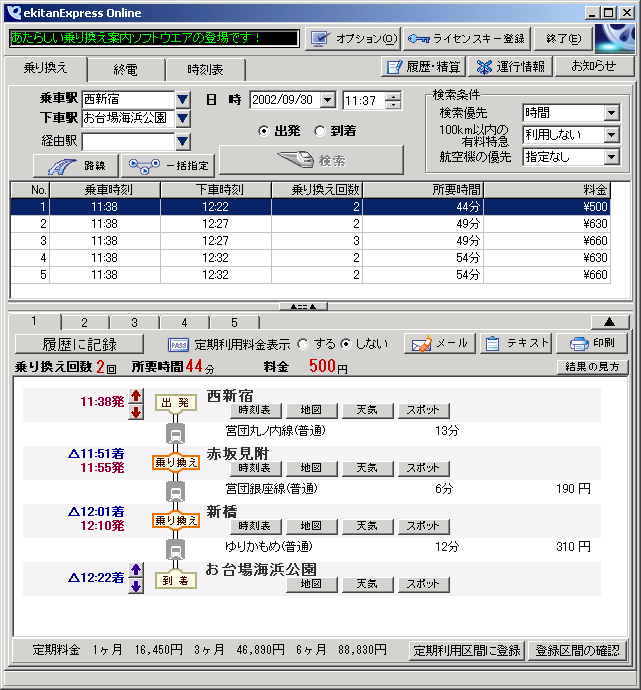Screen dimensions: 641x690
Task: Click the 履歴に記録 button
Action: [79, 344]
